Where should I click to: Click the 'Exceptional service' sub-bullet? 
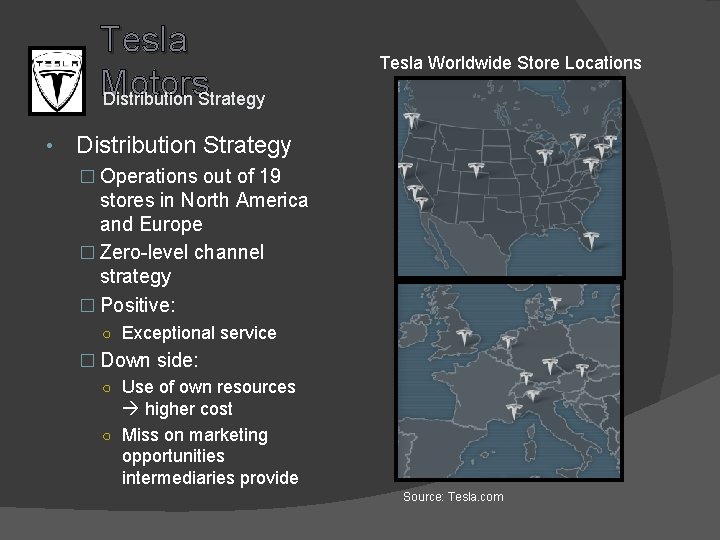pos(199,333)
